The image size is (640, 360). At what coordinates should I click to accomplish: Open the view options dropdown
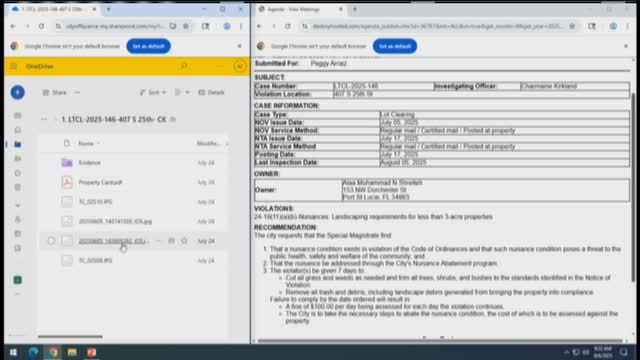coord(182,93)
